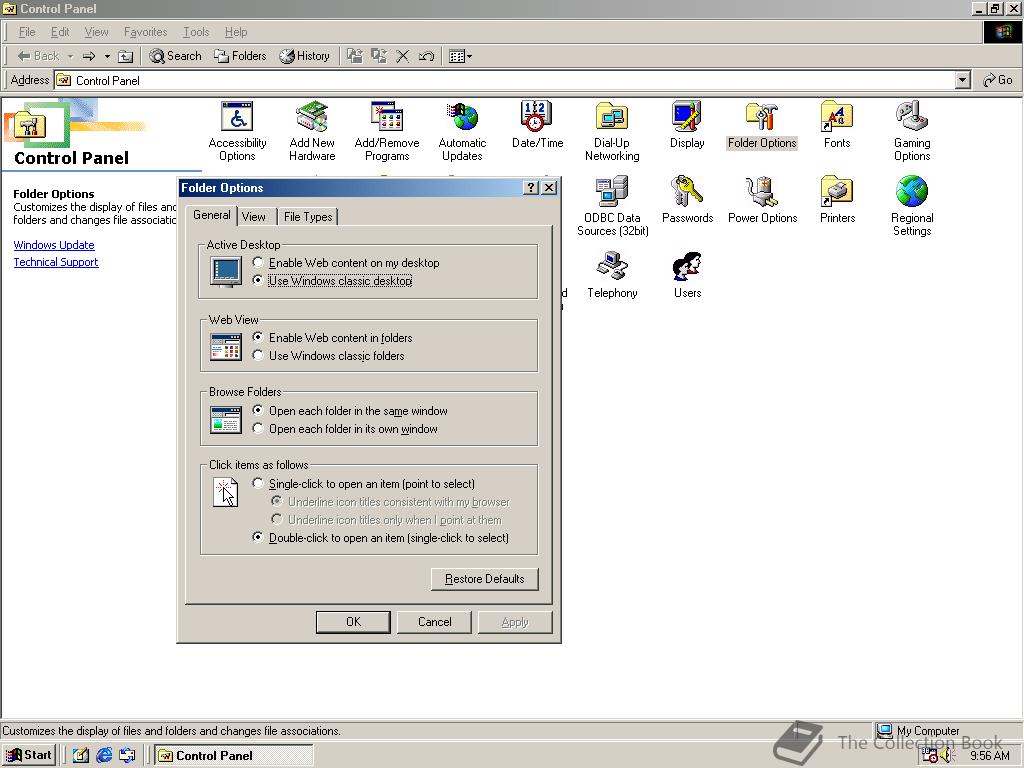
Task: Open the Accessibility Options applet
Action: pyautogui.click(x=237, y=131)
